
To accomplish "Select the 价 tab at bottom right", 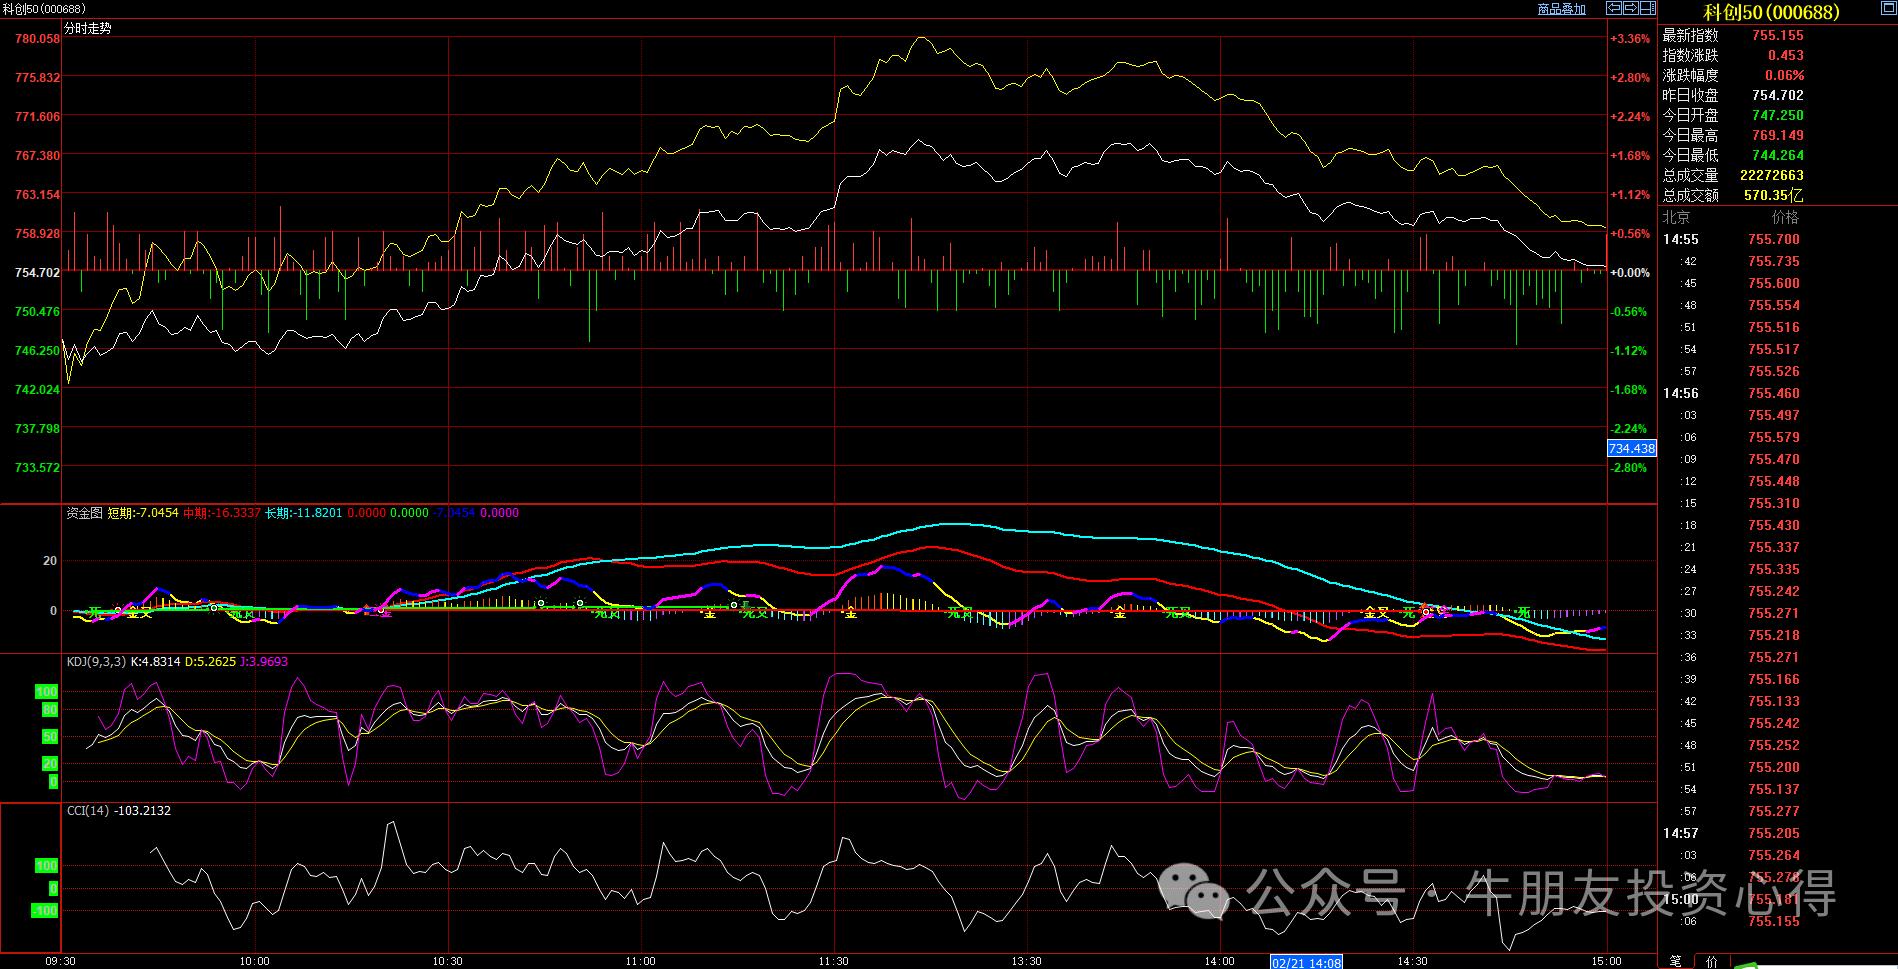I will [1712, 961].
